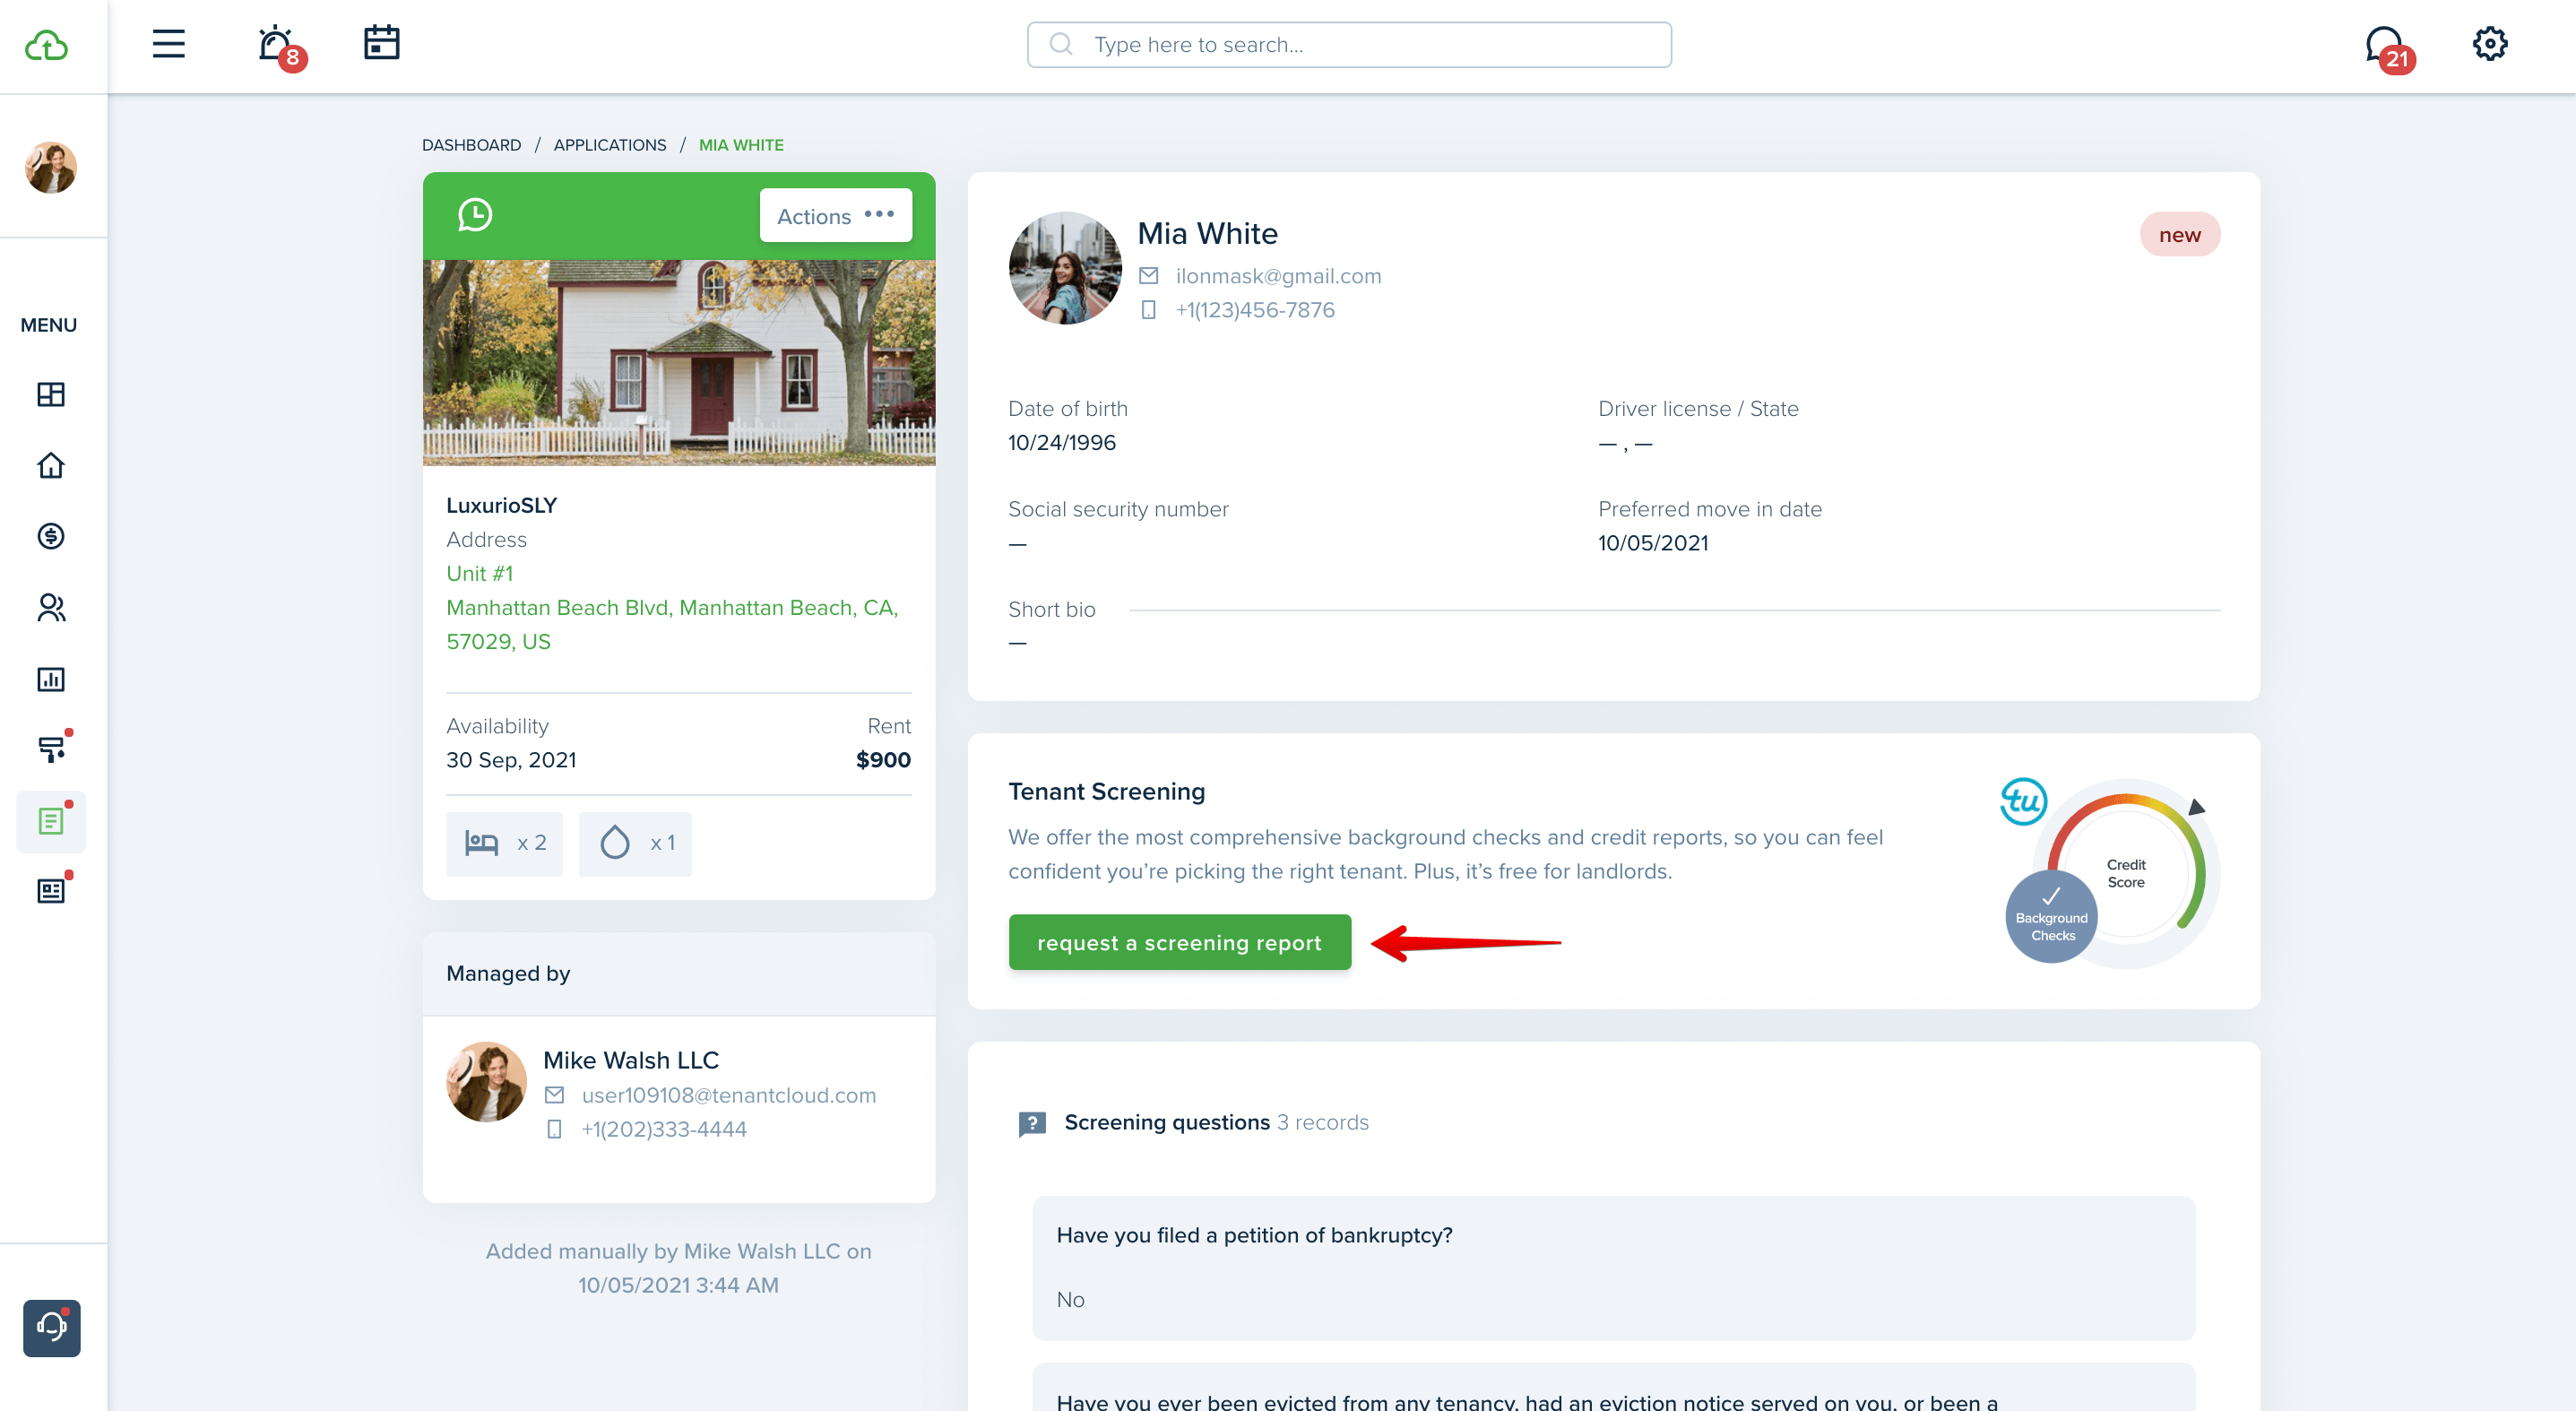Viewport: 2576px width, 1411px height.
Task: Click move in date 10/05/2021
Action: [x=1653, y=543]
